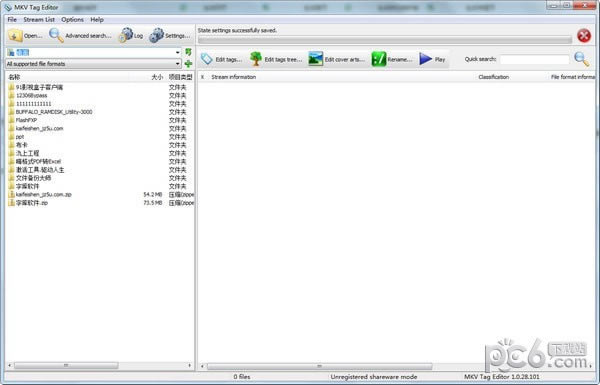The width and height of the screenshot is (600, 385).
Task: Click the Play button
Action: pos(432,59)
